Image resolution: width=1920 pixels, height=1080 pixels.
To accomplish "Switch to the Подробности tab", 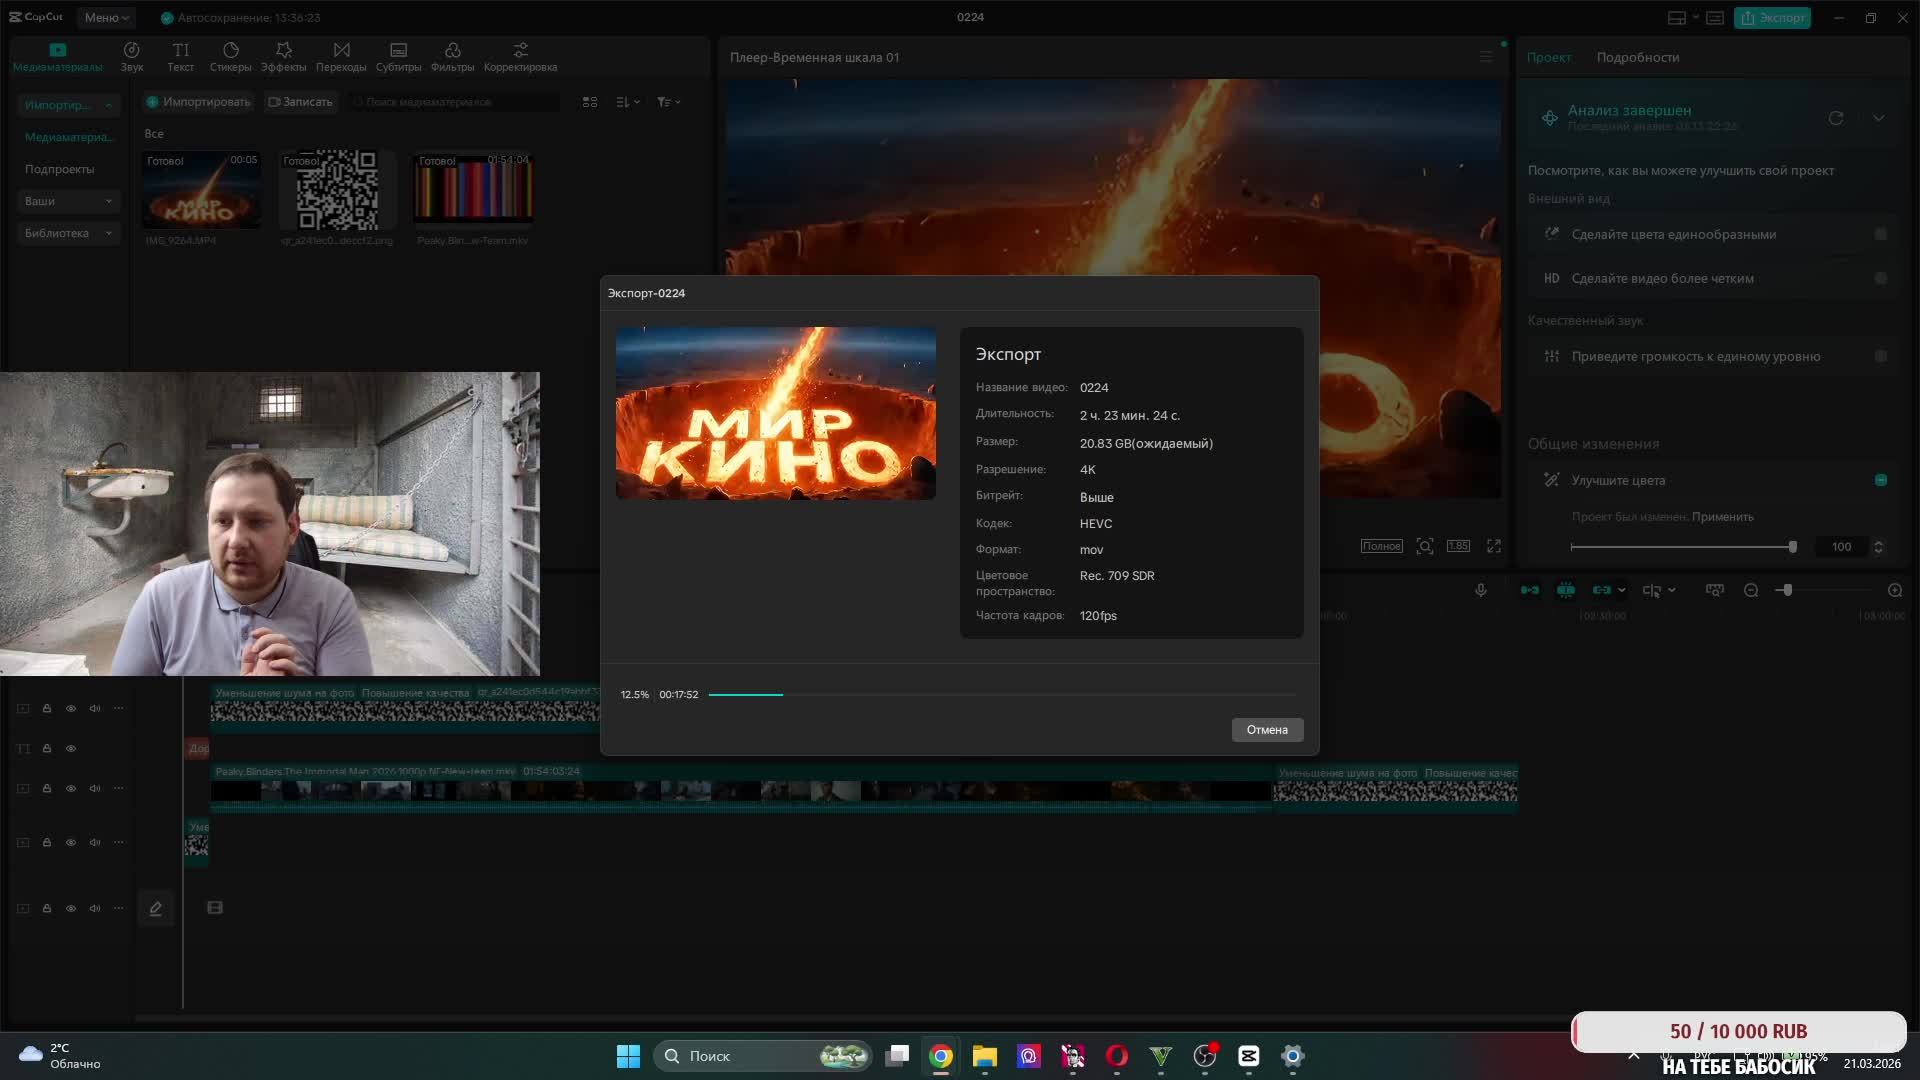I will tap(1637, 57).
